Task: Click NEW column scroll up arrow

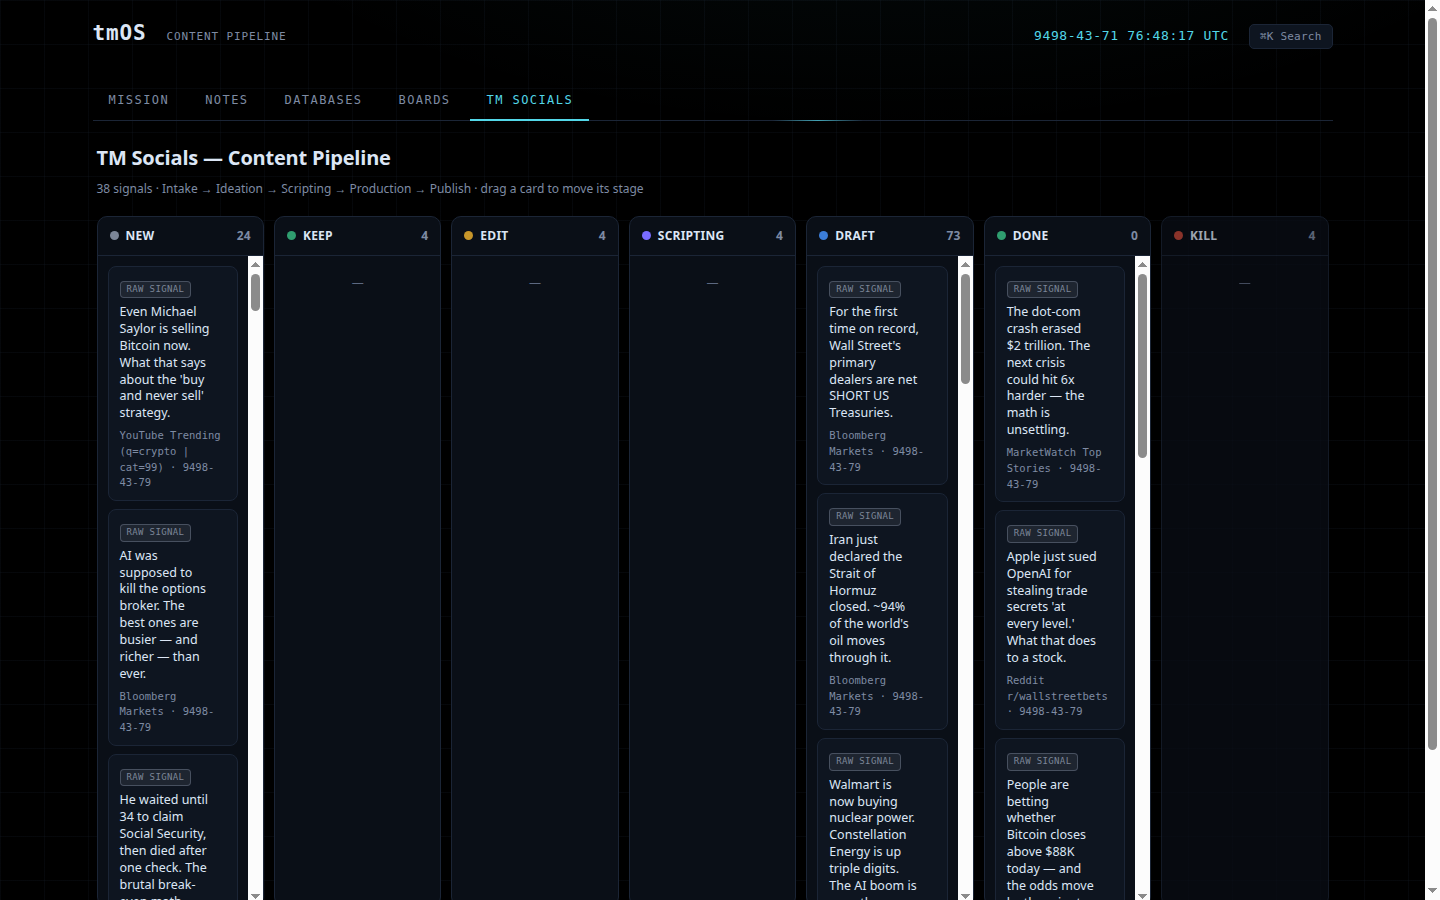Action: point(256,264)
